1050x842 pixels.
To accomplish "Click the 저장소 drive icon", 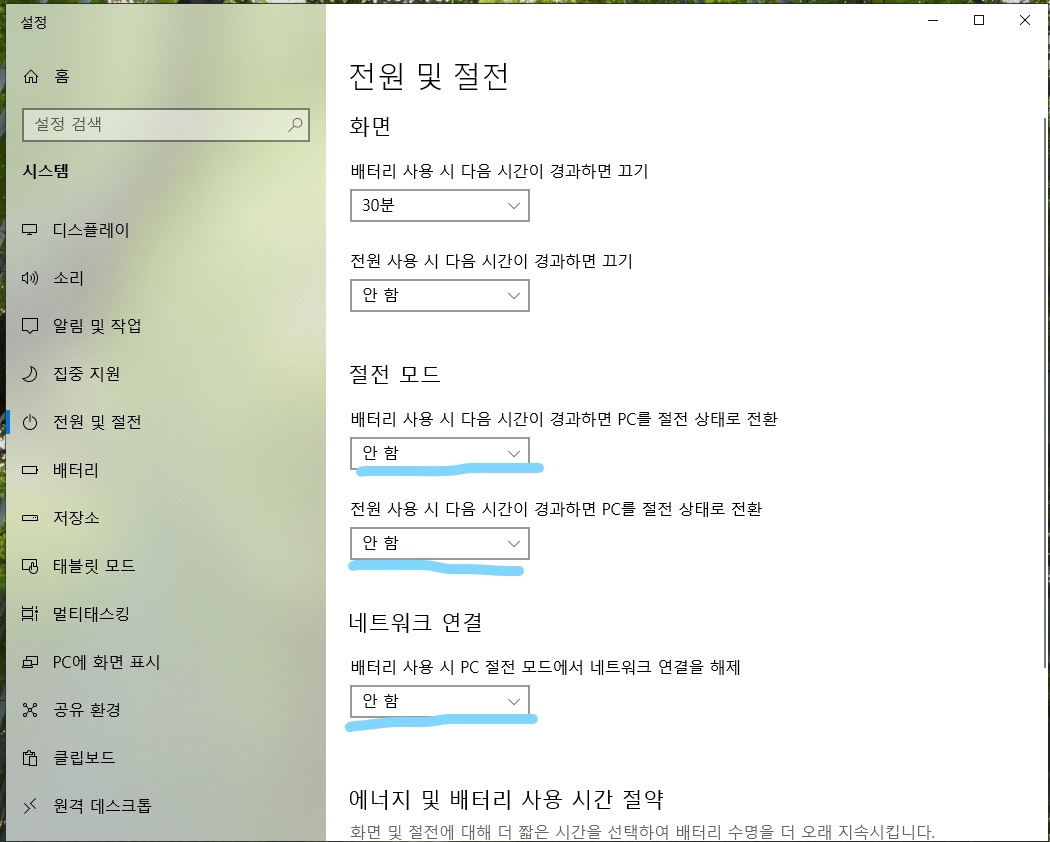I will 30,518.
